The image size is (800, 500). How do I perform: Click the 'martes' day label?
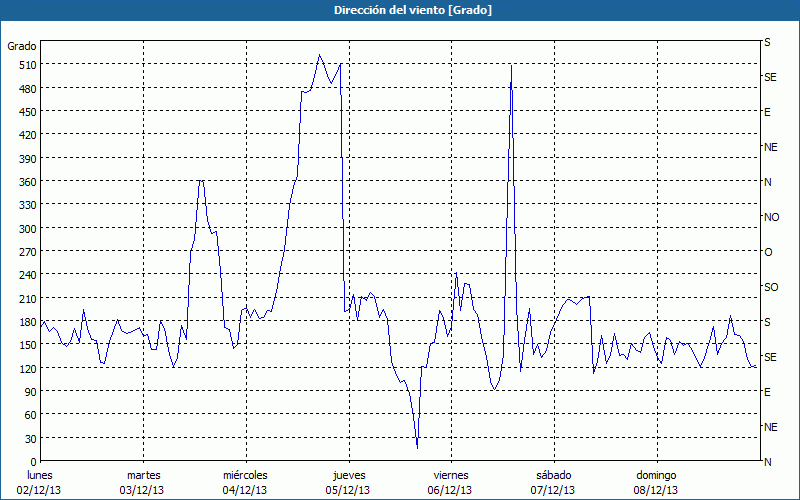coord(144,475)
